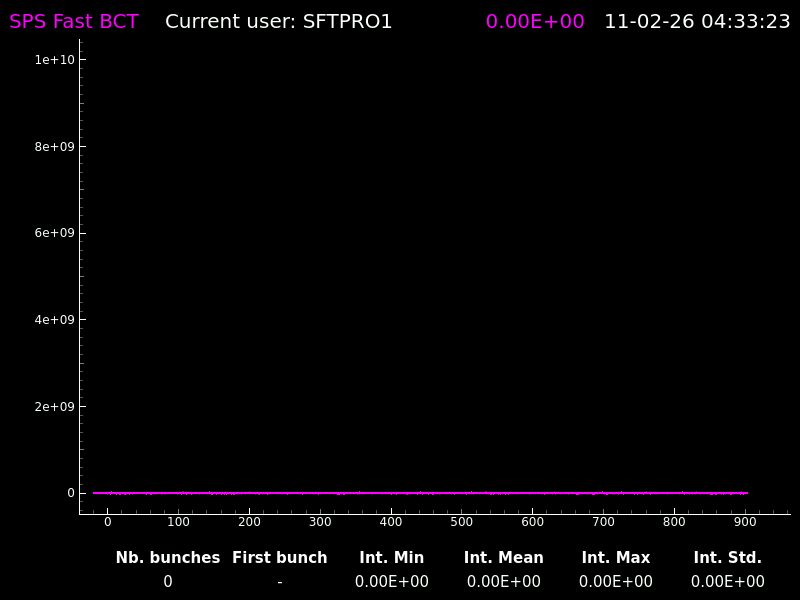Select the Int. Mean column header
The height and width of the screenshot is (600, 800).
pos(504,558)
